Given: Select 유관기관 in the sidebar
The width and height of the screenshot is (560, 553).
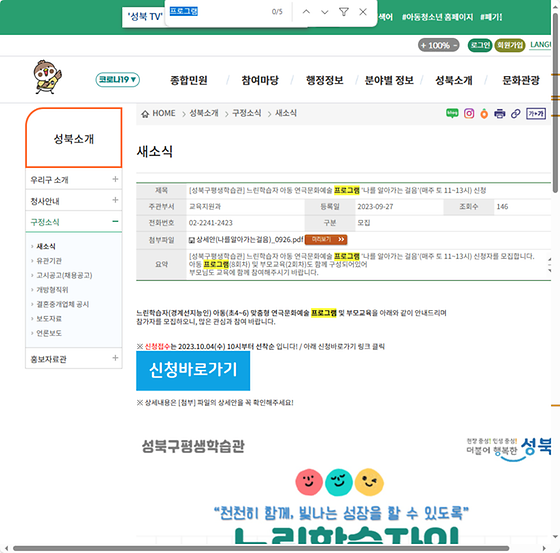Looking at the screenshot, I should (49, 260).
